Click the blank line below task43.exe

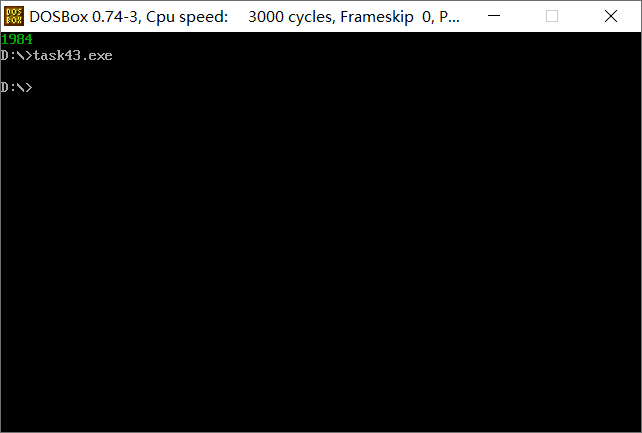point(321,71)
